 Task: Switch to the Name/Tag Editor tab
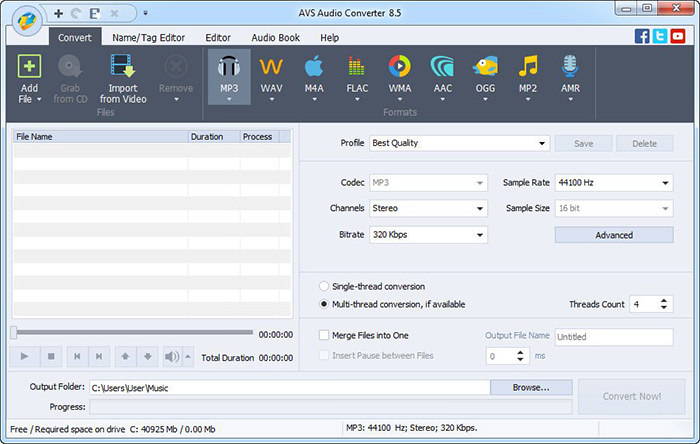tap(148, 38)
